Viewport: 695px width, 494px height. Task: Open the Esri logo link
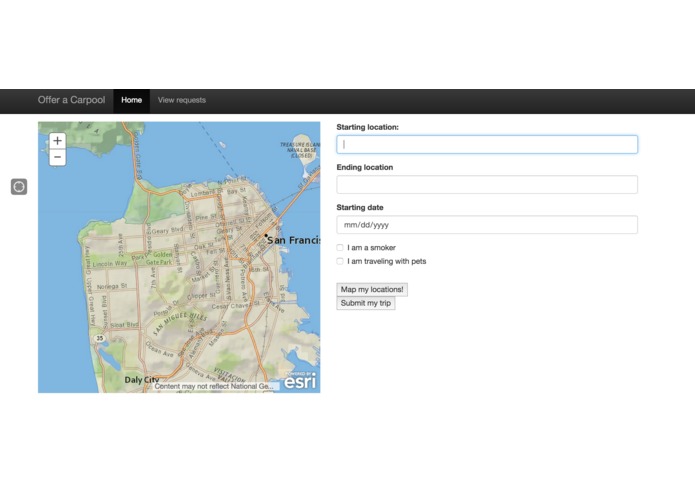[300, 380]
